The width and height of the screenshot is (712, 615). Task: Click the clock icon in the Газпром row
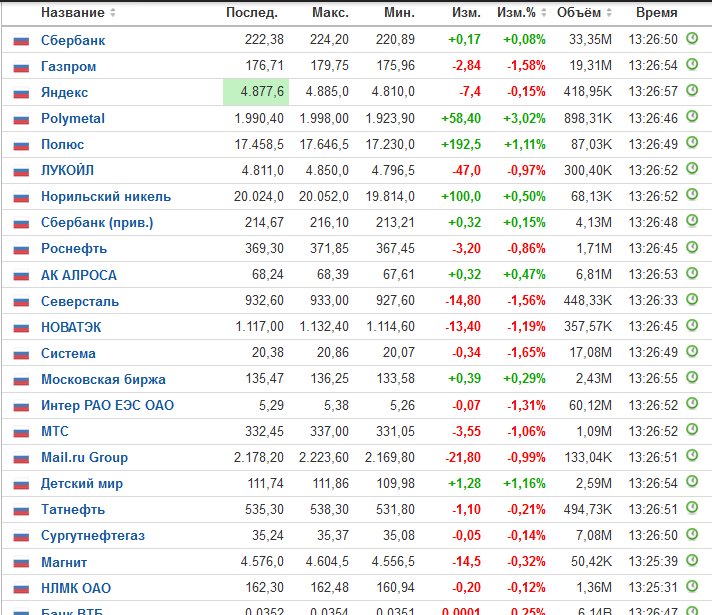pyautogui.click(x=692, y=64)
